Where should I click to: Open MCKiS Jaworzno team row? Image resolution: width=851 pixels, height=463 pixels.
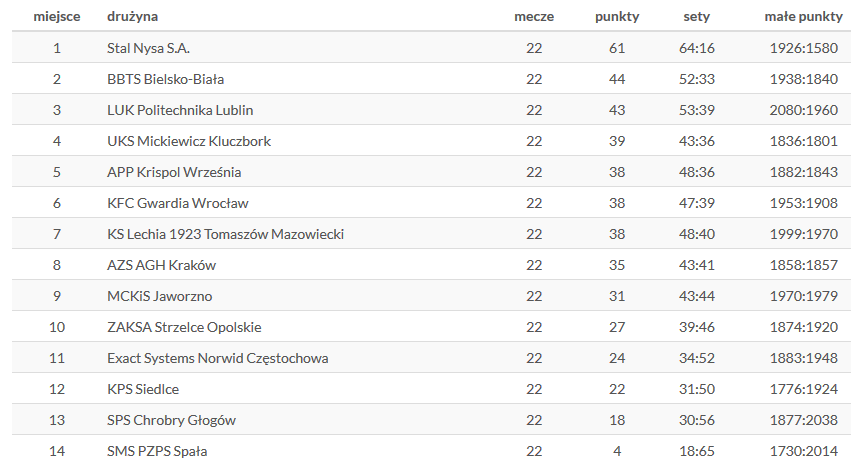[160, 296]
